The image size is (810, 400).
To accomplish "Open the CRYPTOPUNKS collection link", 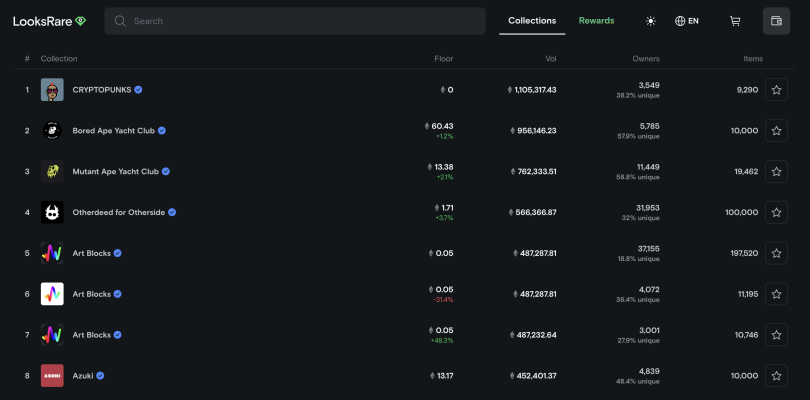I will (101, 90).
